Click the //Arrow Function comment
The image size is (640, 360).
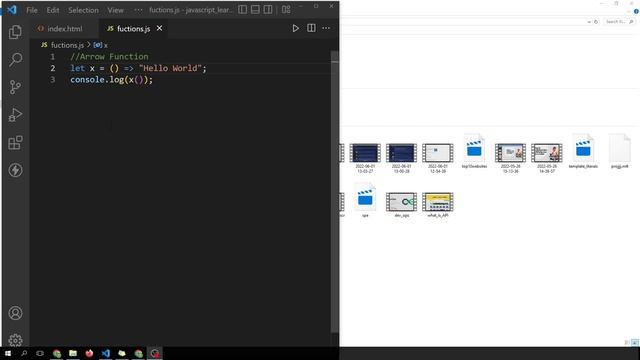tap(109, 57)
